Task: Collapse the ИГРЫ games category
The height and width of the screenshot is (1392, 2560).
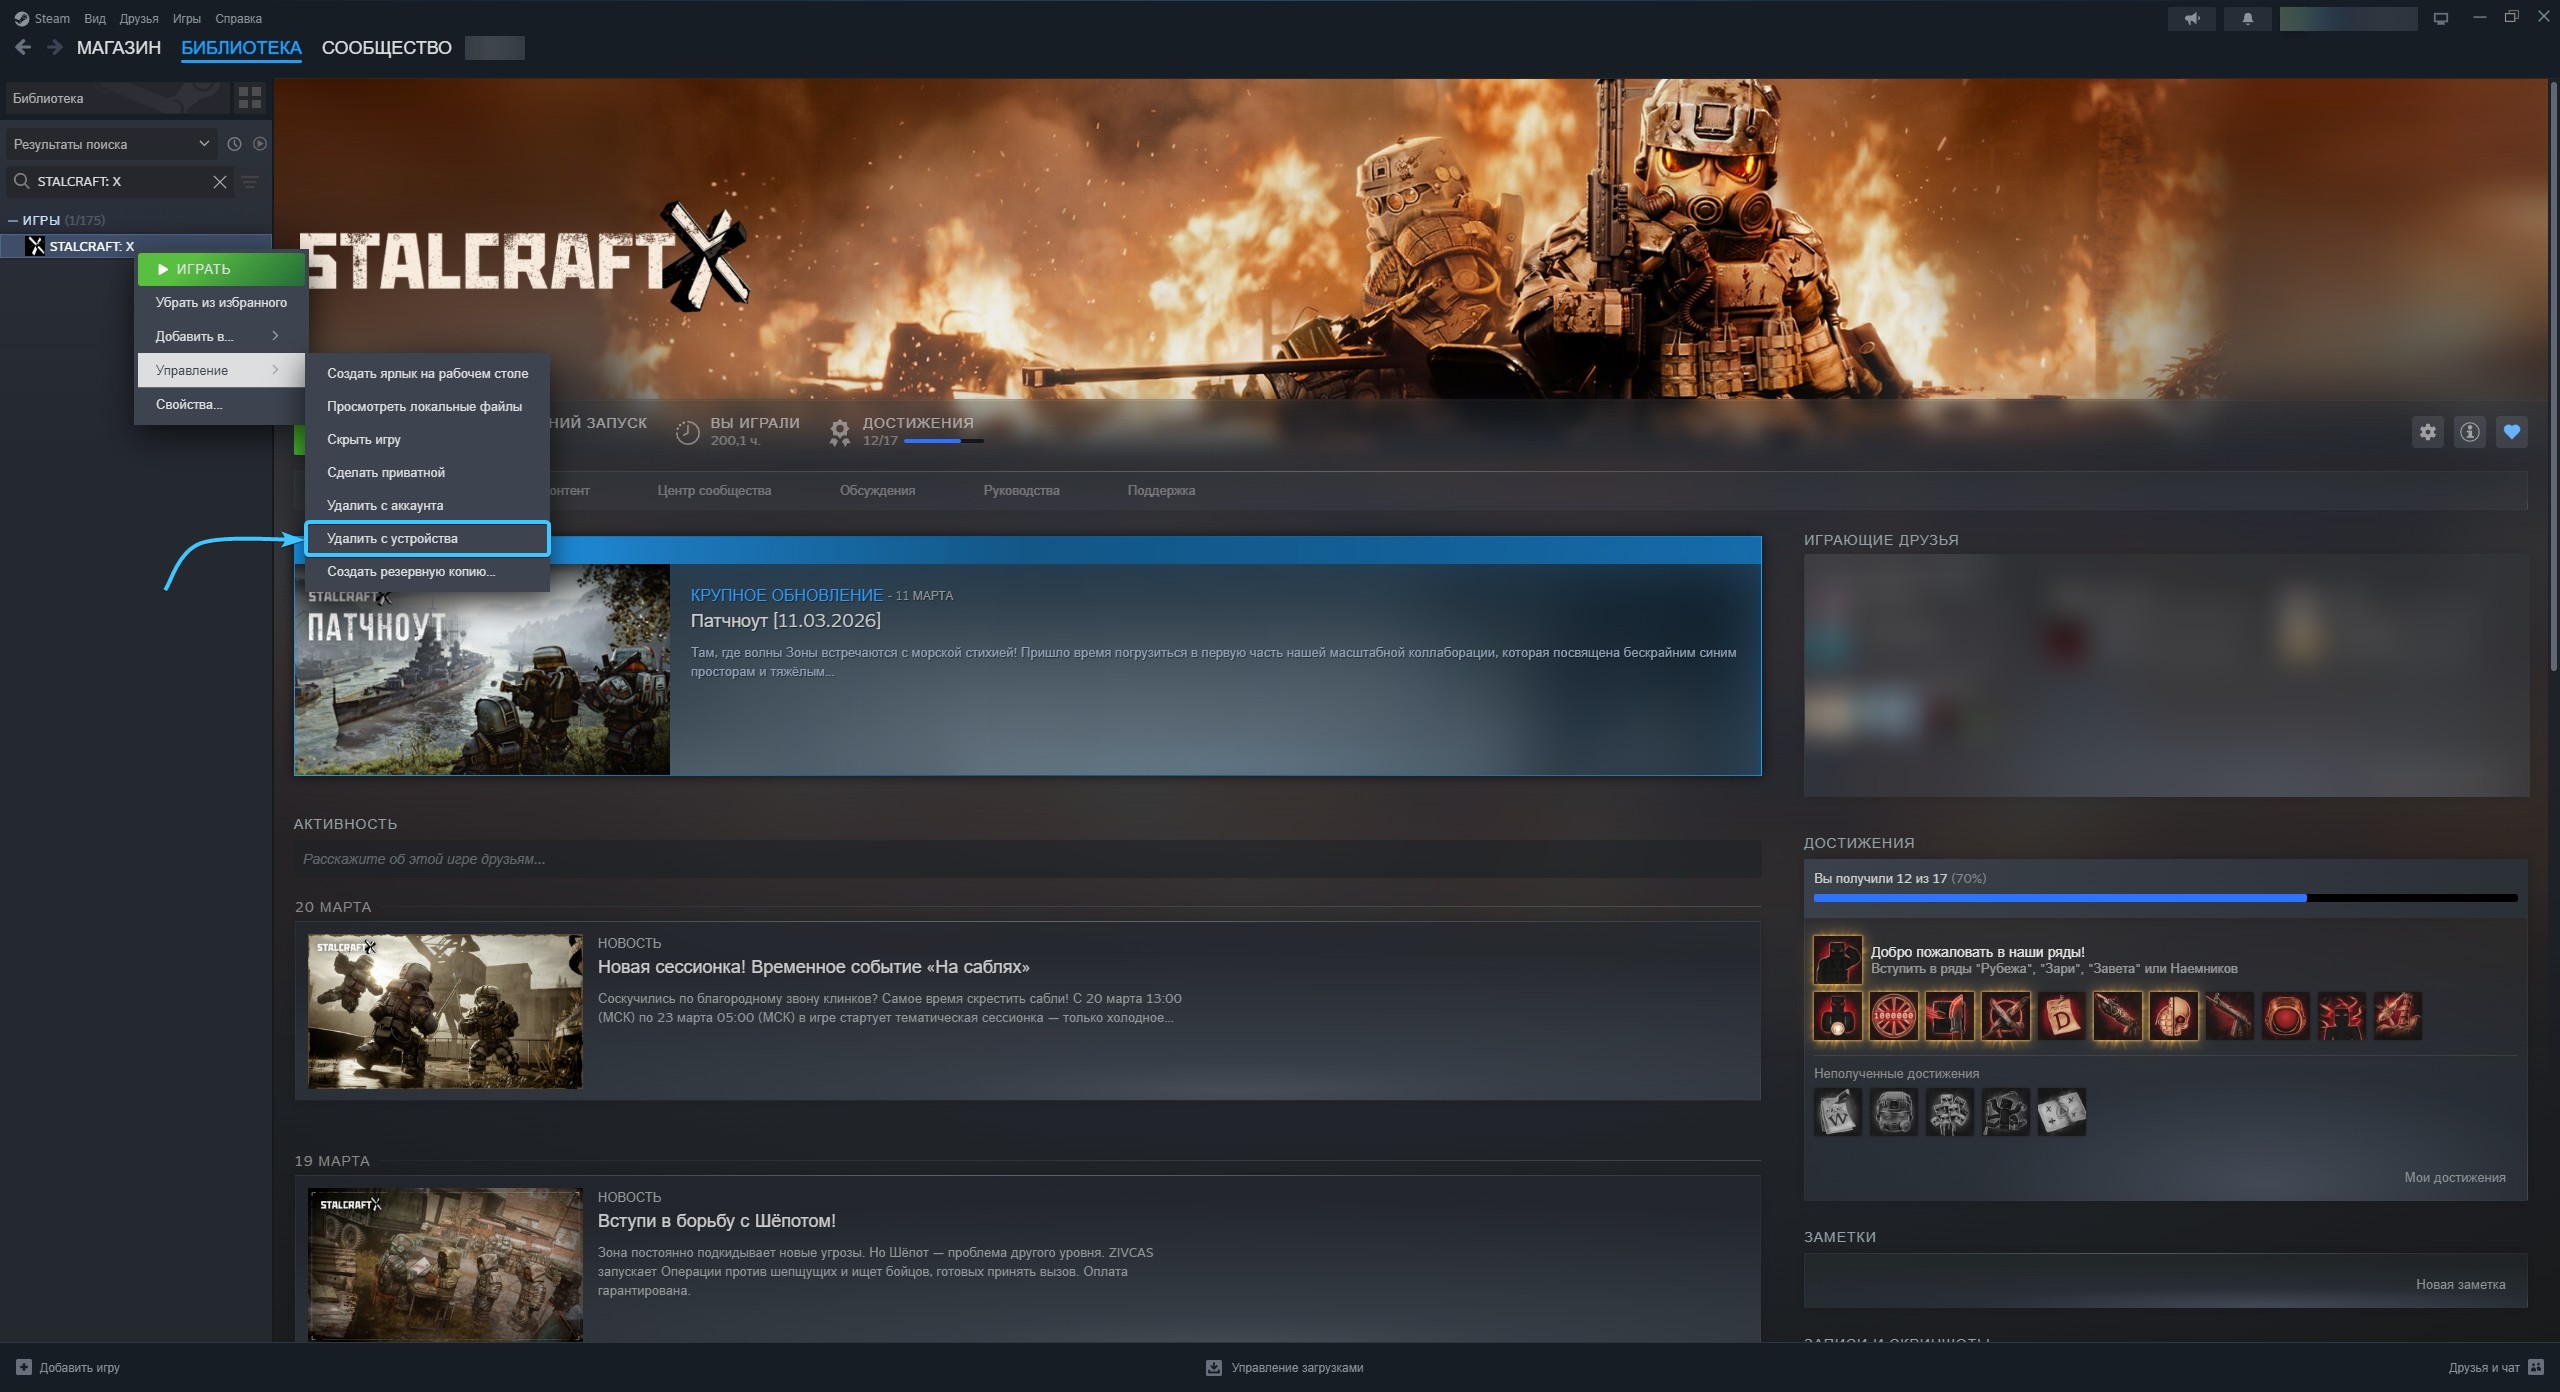Action: tap(13, 220)
